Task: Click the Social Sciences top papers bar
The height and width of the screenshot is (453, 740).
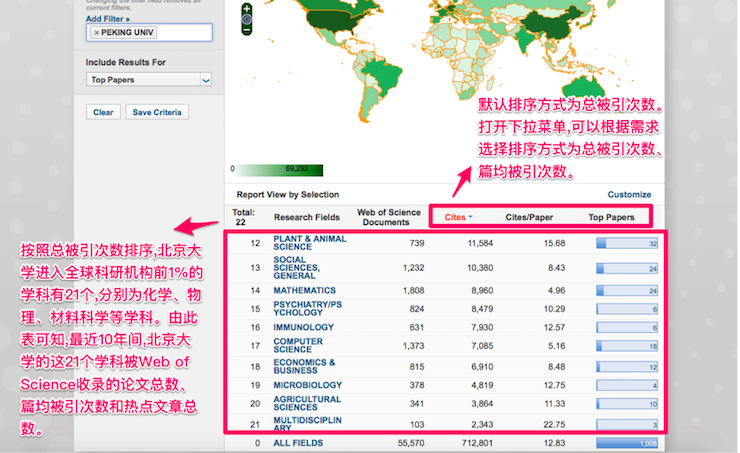Action: (x=627, y=268)
